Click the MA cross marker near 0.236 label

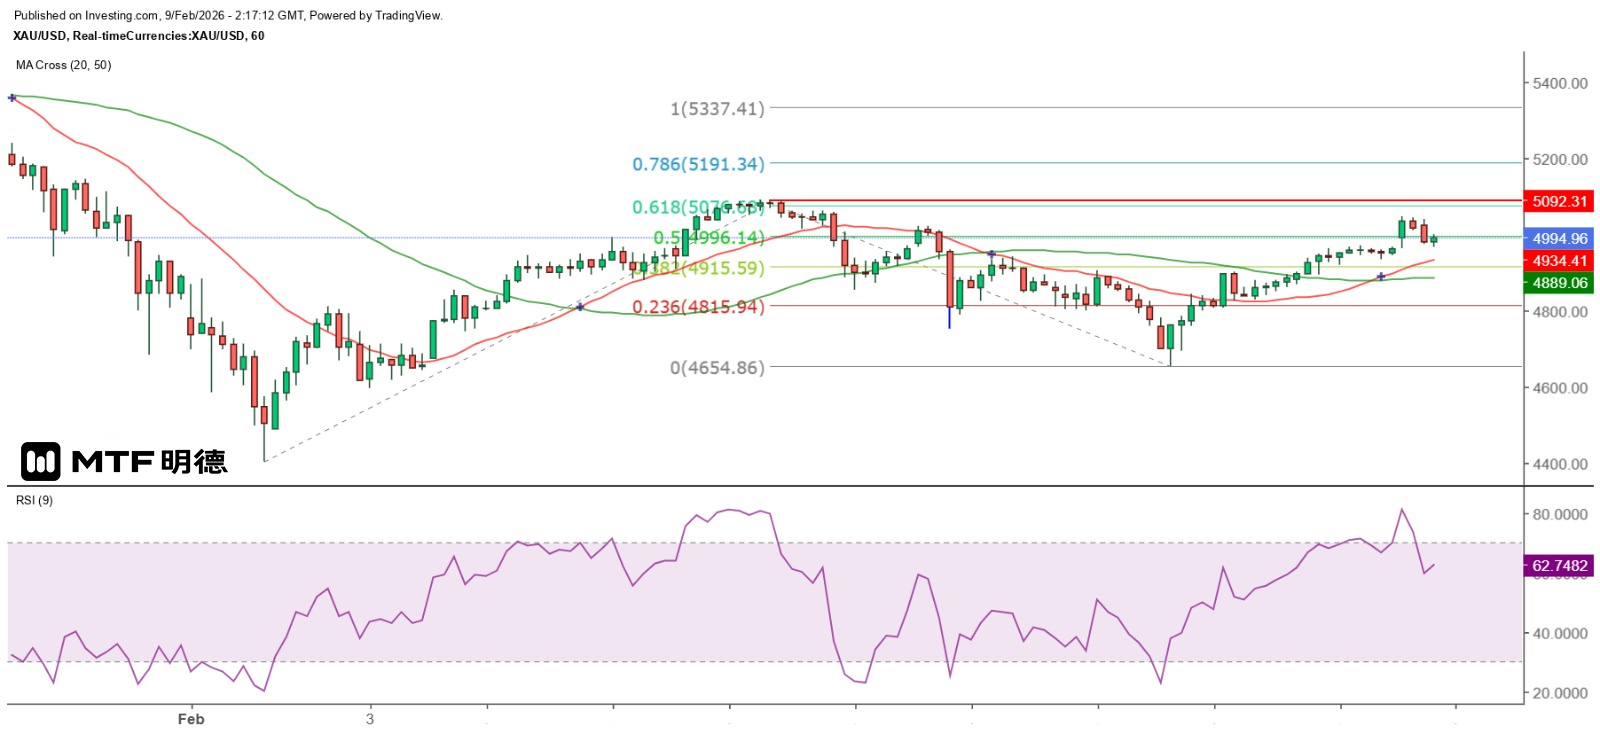(x=580, y=306)
